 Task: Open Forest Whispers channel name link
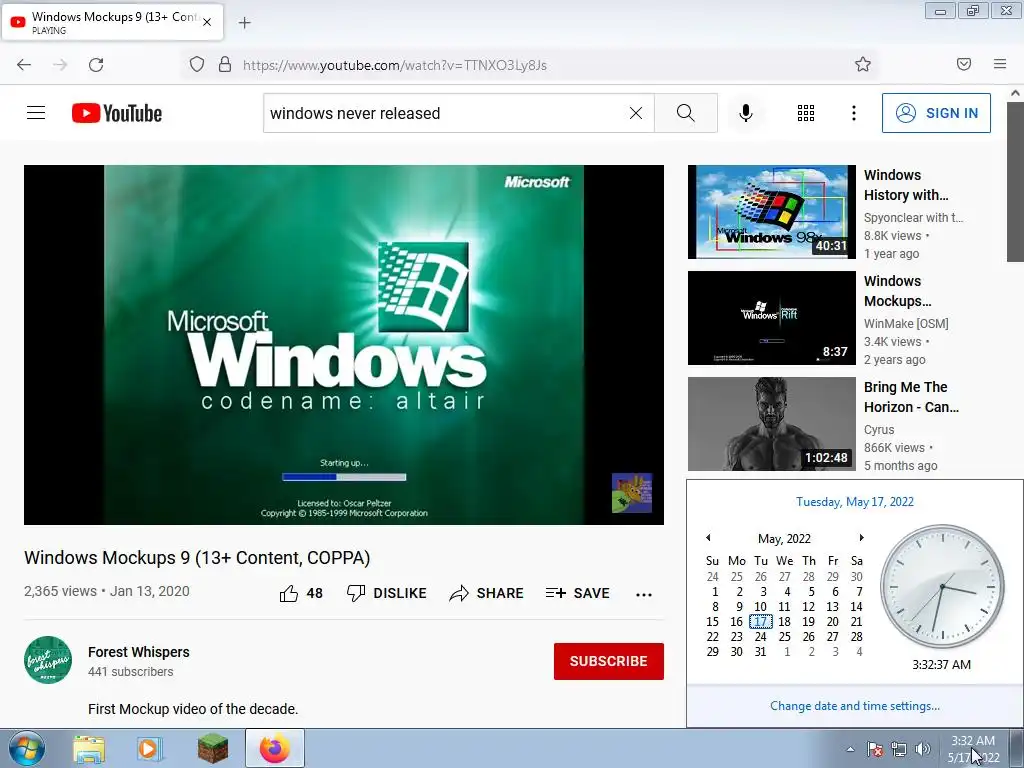point(138,652)
